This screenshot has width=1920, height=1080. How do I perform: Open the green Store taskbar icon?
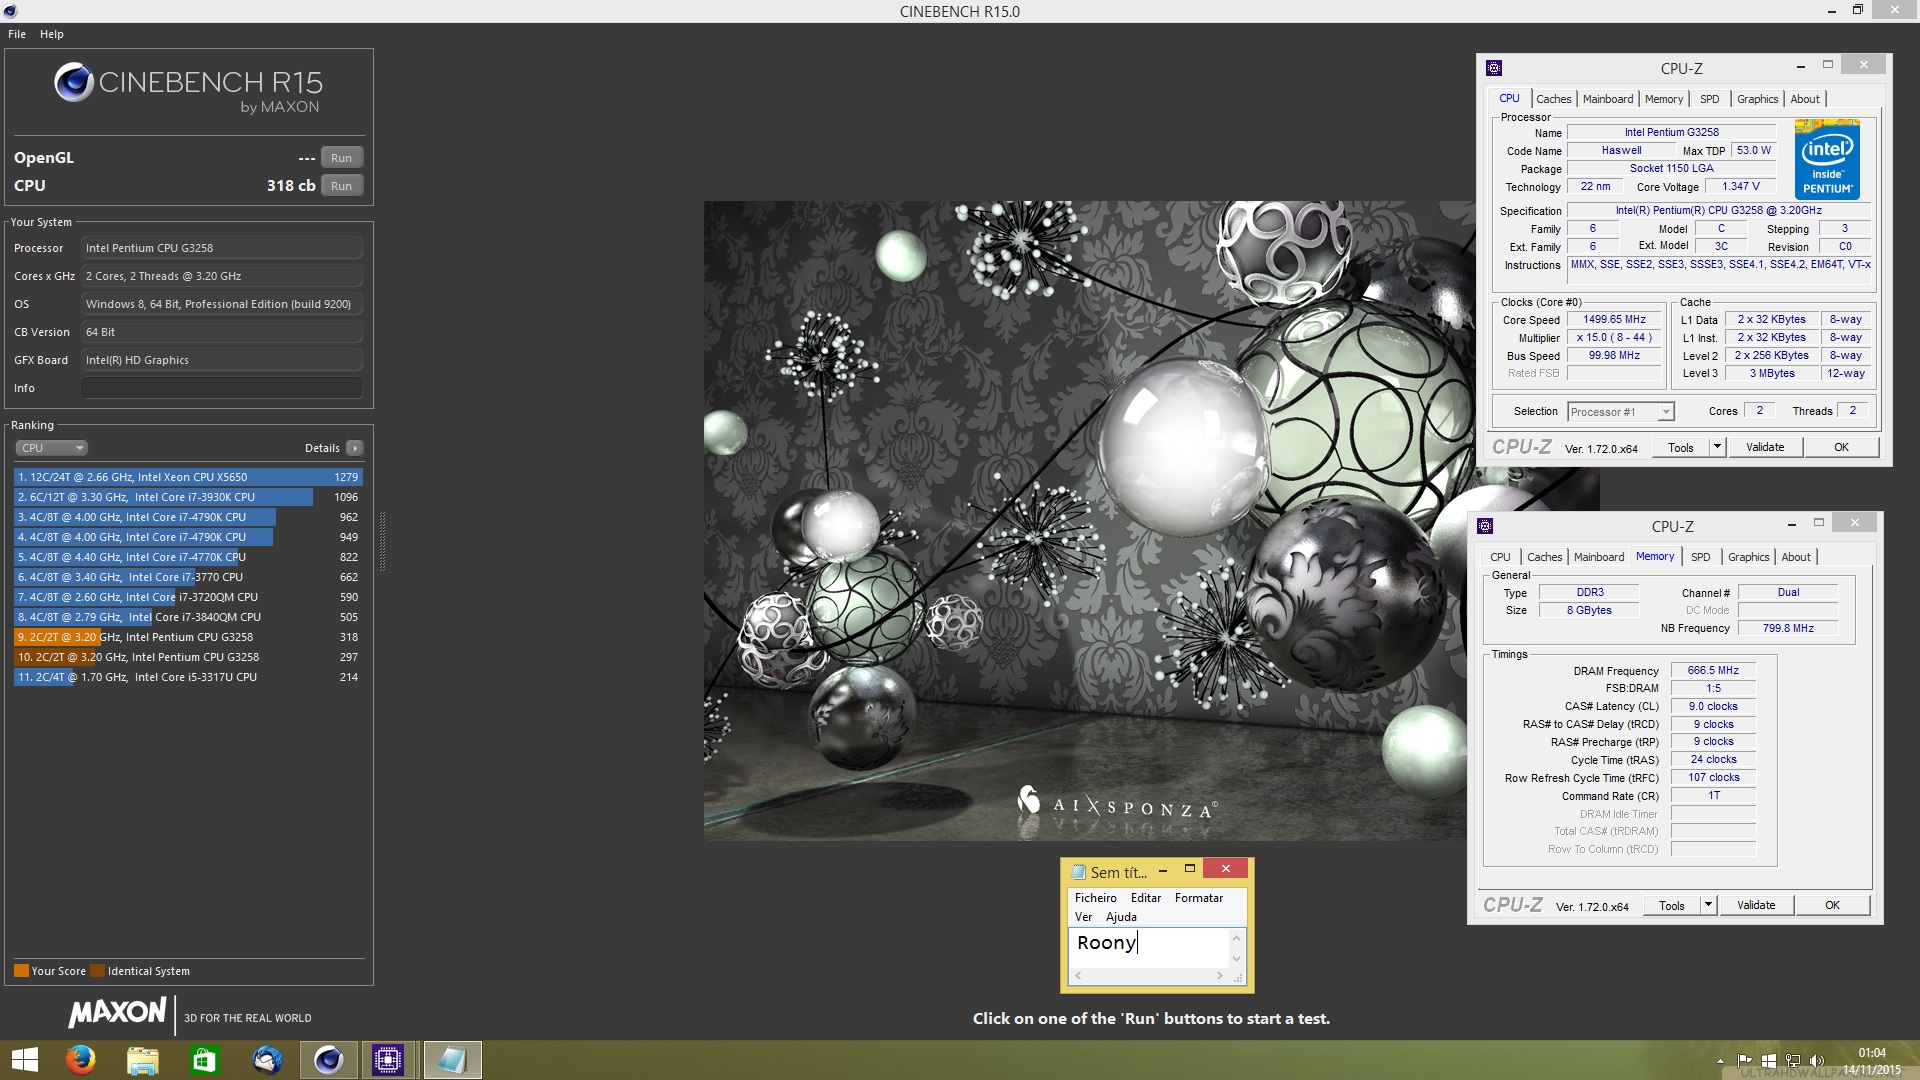pos(204,1060)
